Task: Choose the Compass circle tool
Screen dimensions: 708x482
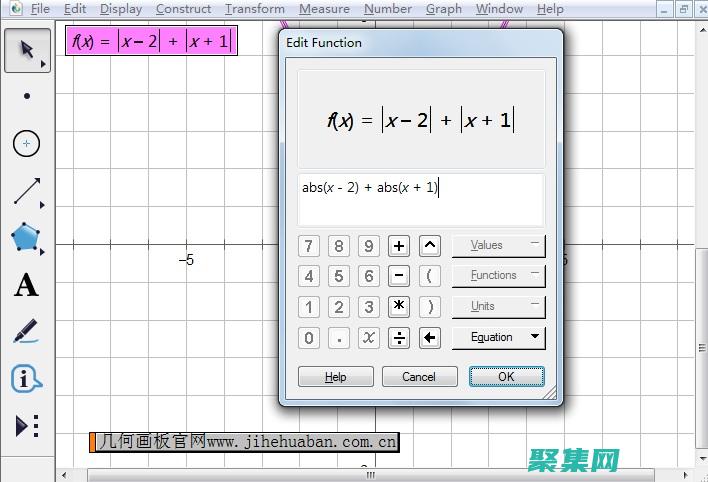Action: [27, 144]
